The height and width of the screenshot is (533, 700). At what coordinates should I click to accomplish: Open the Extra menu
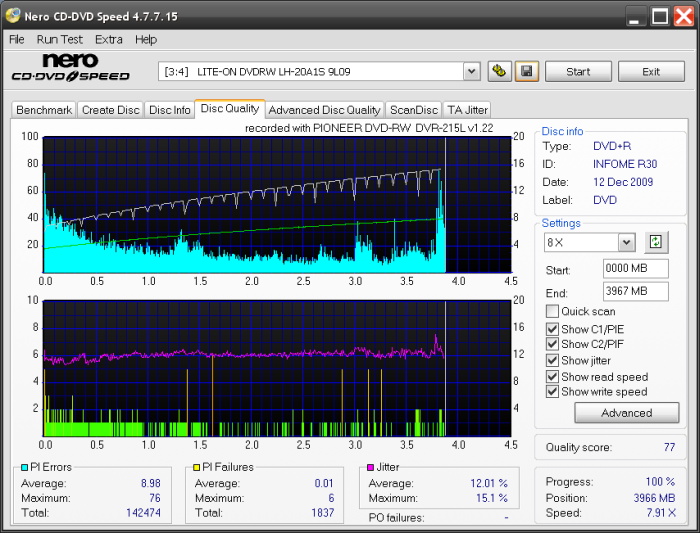108,39
